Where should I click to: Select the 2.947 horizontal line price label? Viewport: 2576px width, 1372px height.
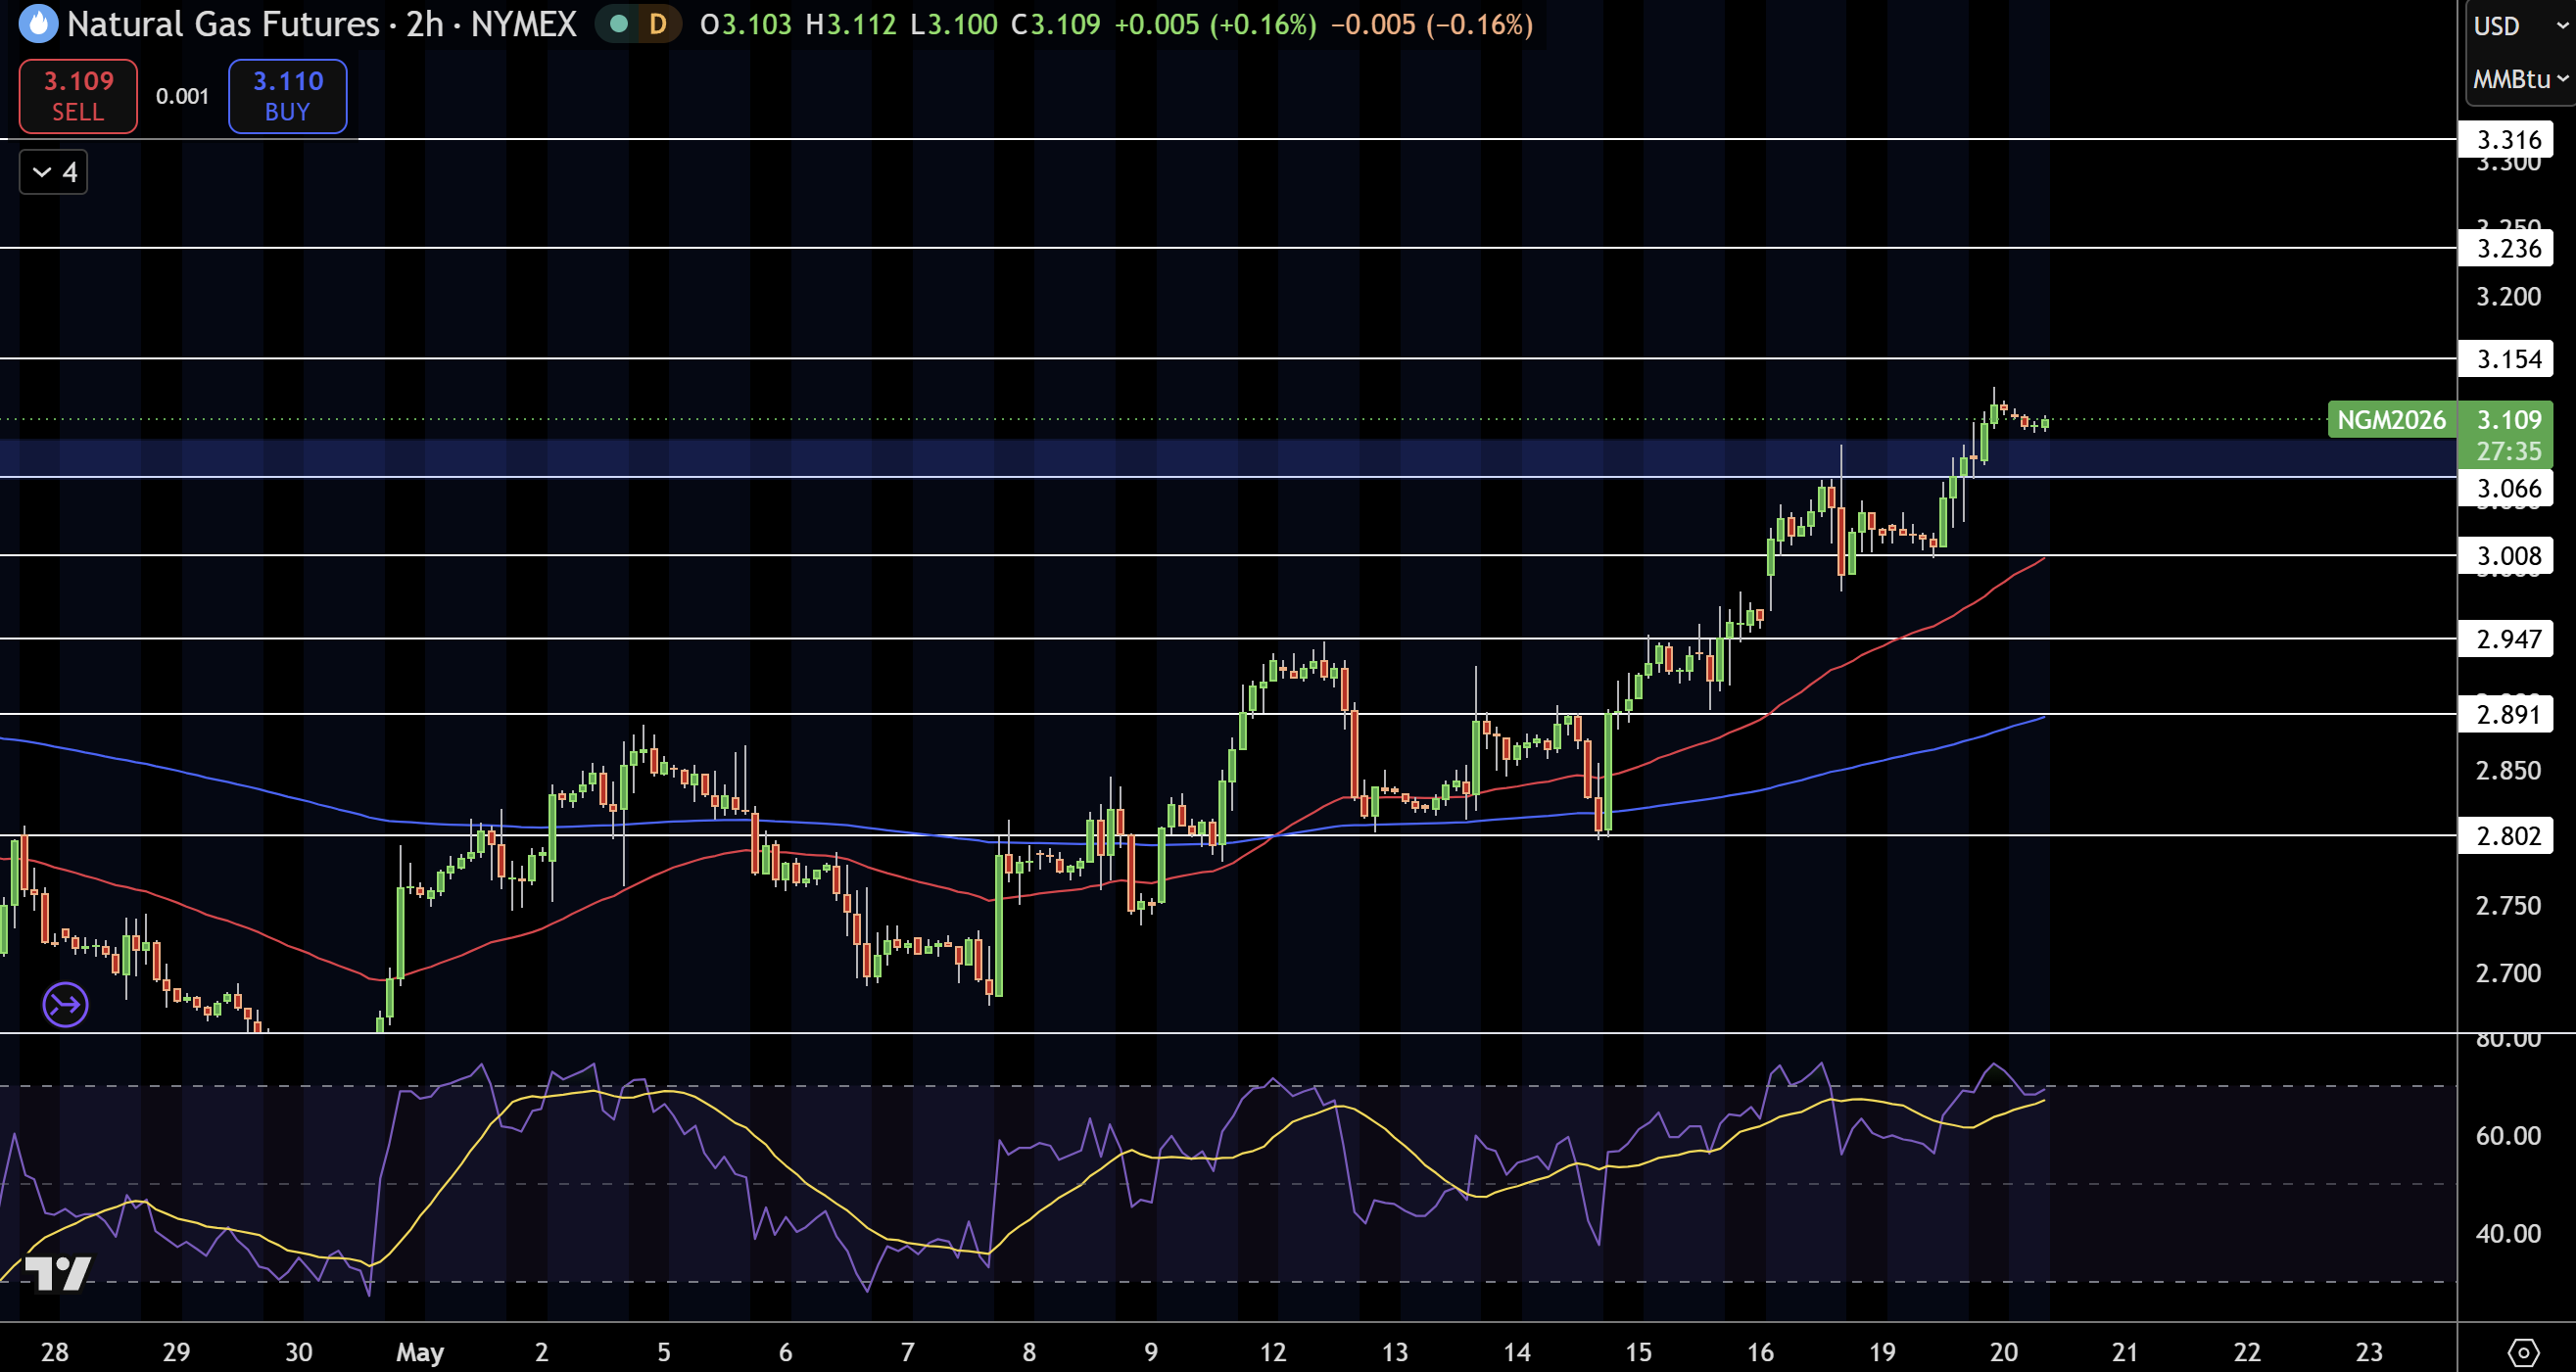click(x=2507, y=639)
